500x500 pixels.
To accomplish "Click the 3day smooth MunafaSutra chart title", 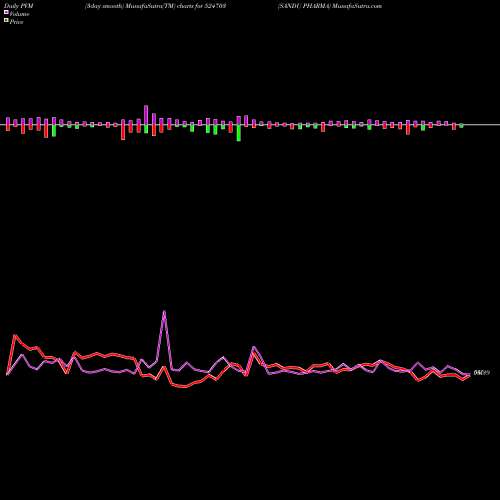I will click(156, 6).
